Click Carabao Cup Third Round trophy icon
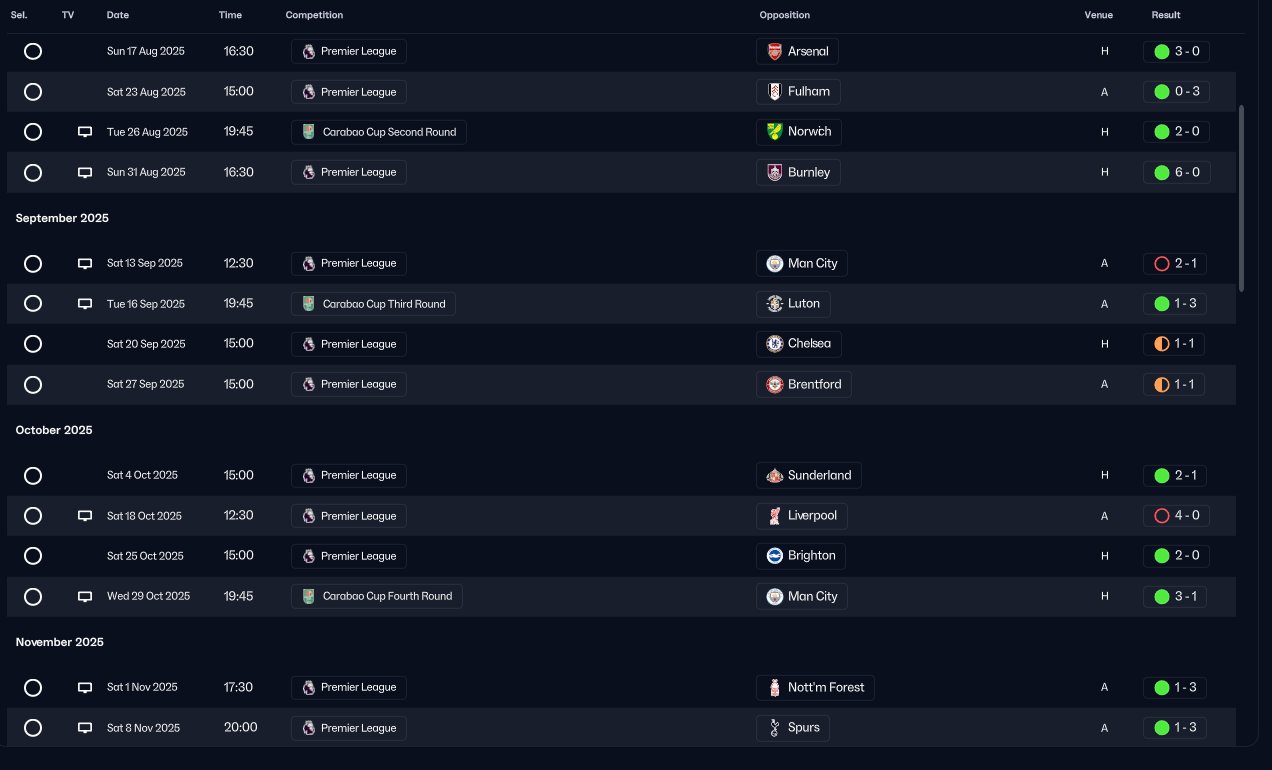Image resolution: width=1272 pixels, height=770 pixels. click(x=308, y=304)
